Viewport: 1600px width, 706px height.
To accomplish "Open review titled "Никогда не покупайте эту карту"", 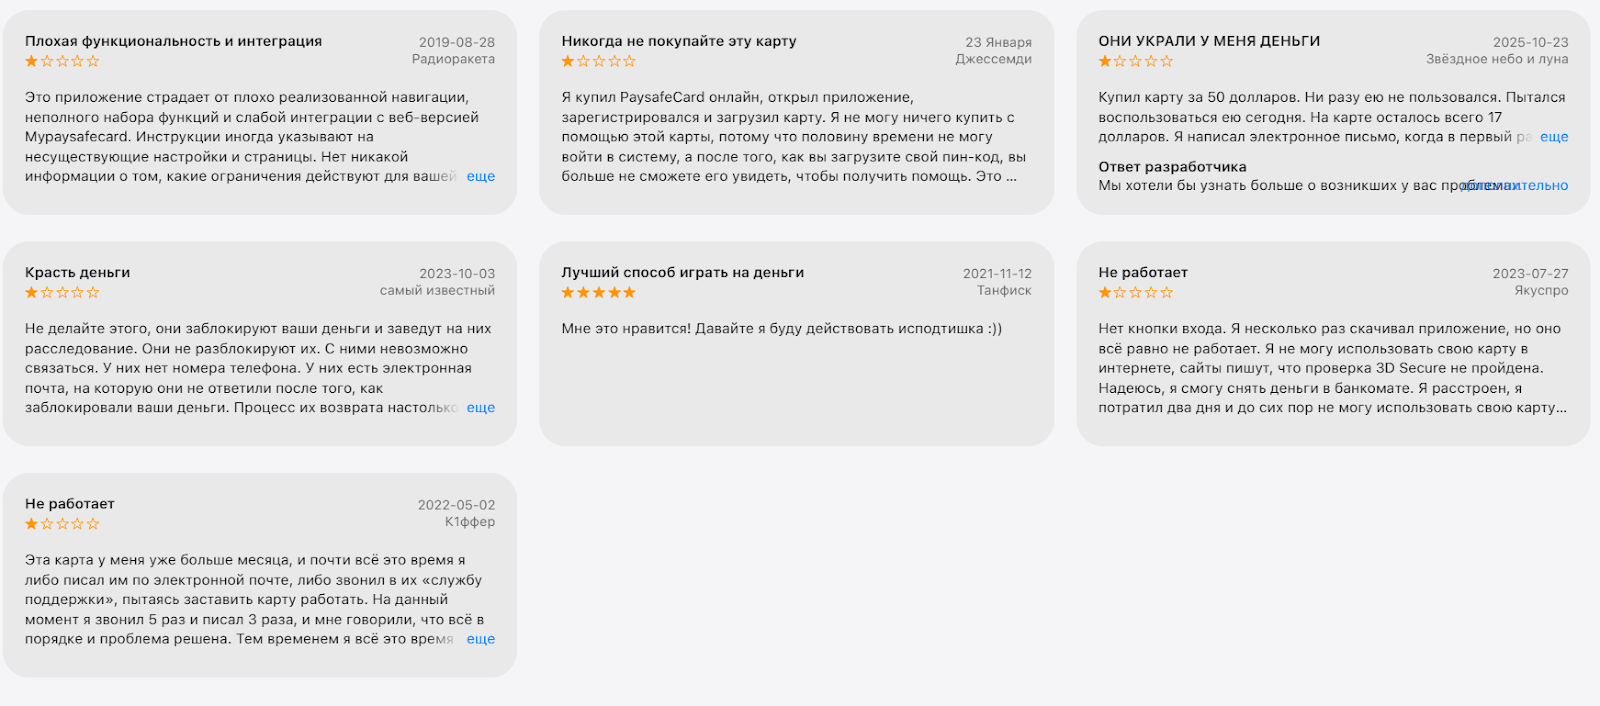I will point(678,41).
